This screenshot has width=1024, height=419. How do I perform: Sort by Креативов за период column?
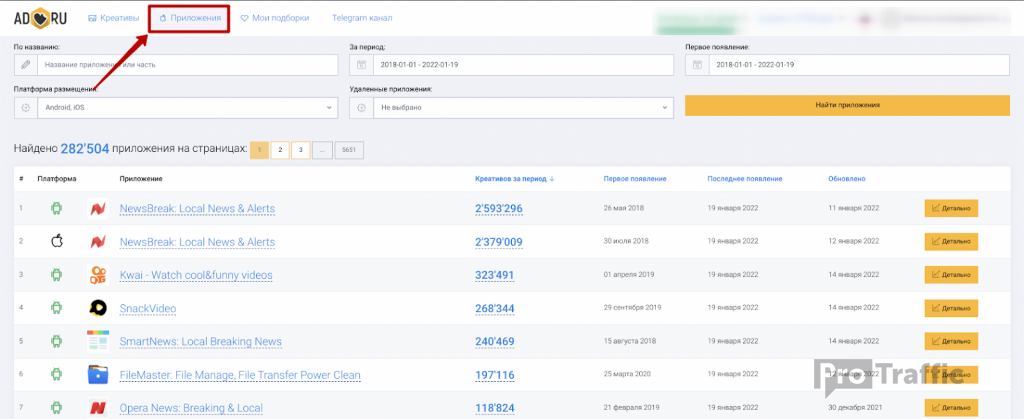(515, 179)
